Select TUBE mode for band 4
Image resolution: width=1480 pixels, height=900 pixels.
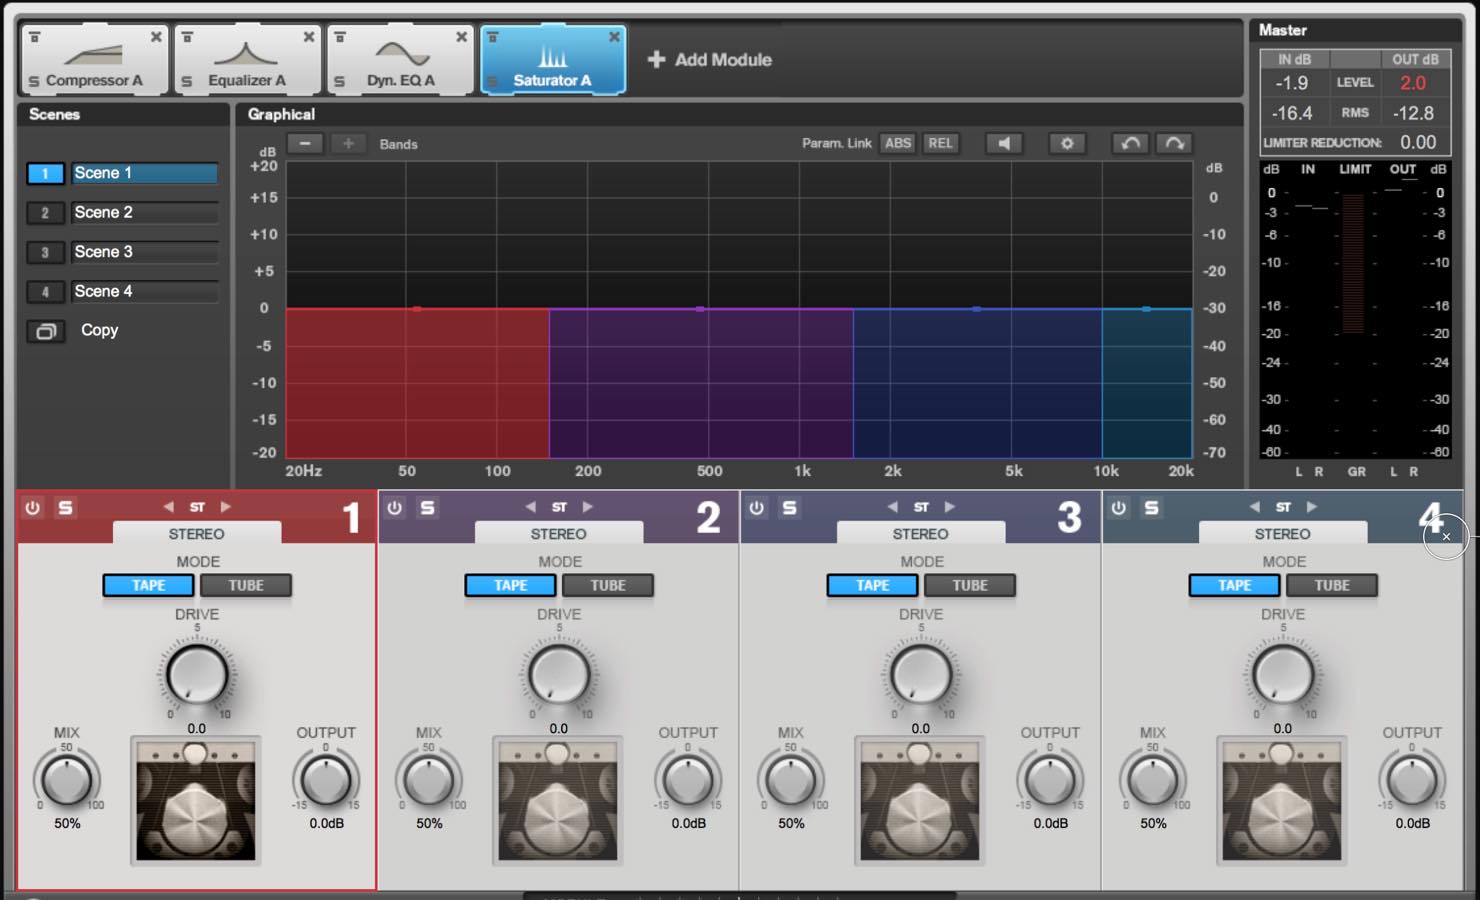[1332, 585]
